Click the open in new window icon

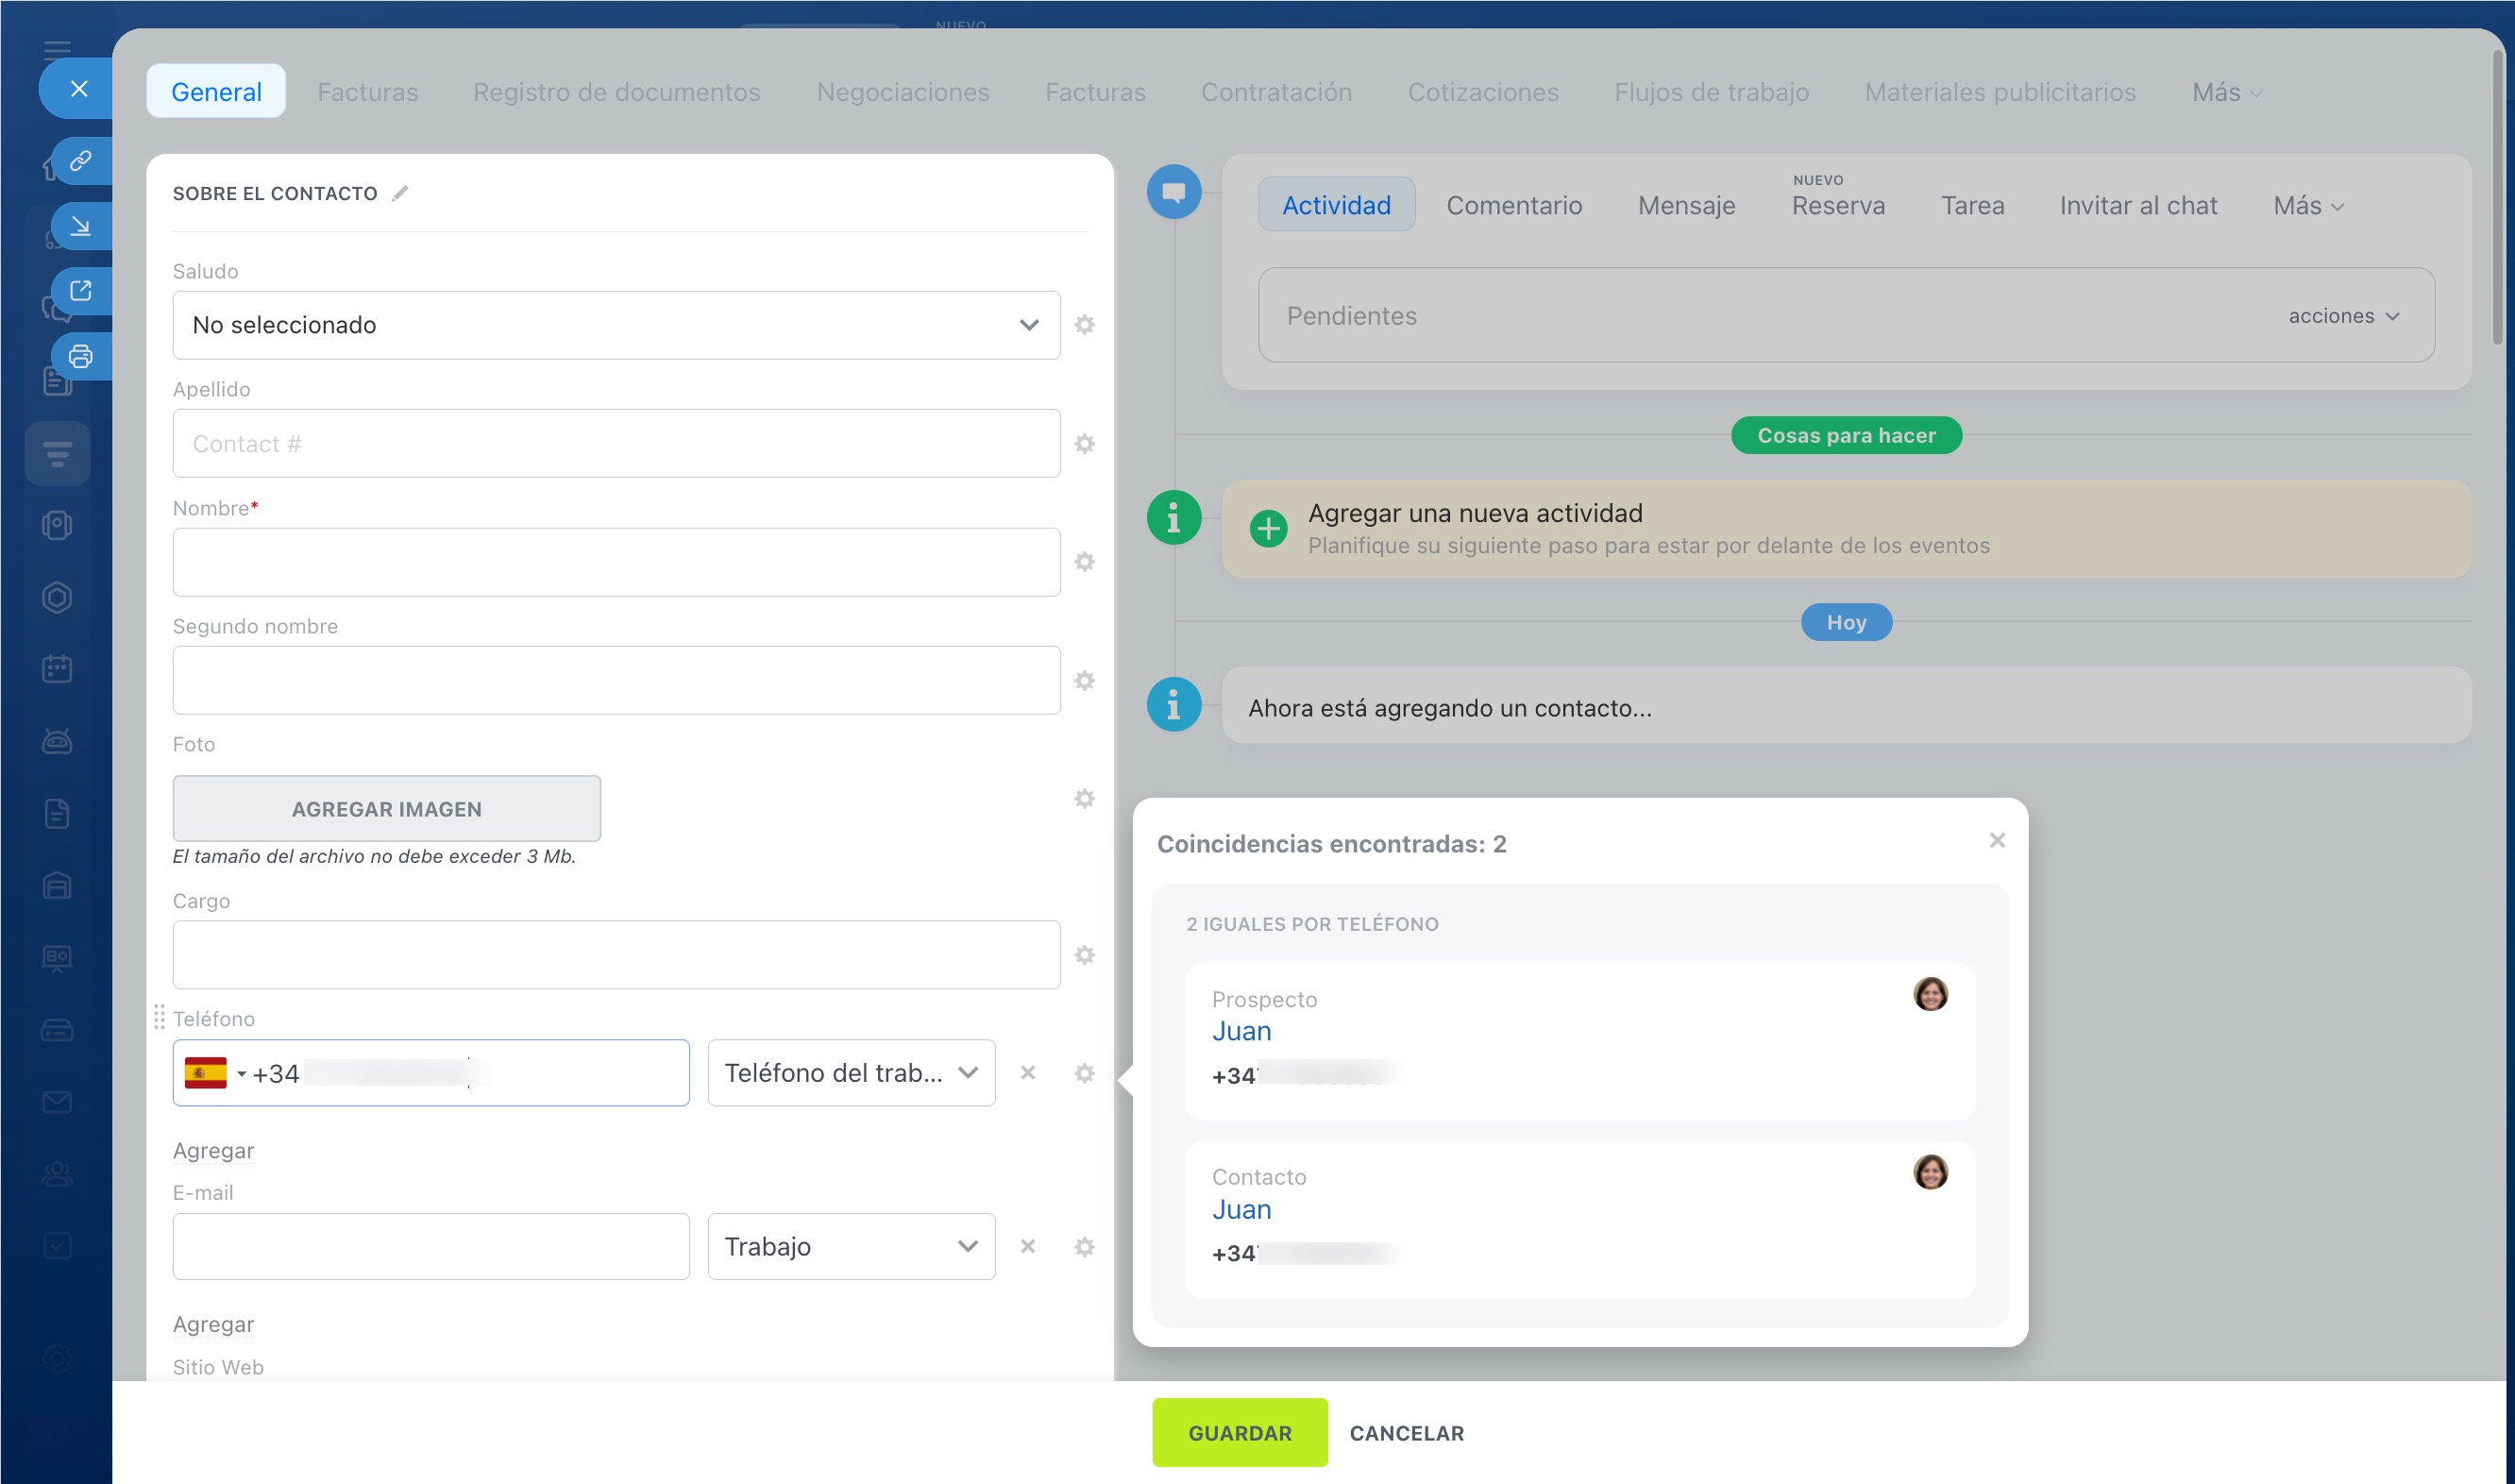[x=81, y=291]
